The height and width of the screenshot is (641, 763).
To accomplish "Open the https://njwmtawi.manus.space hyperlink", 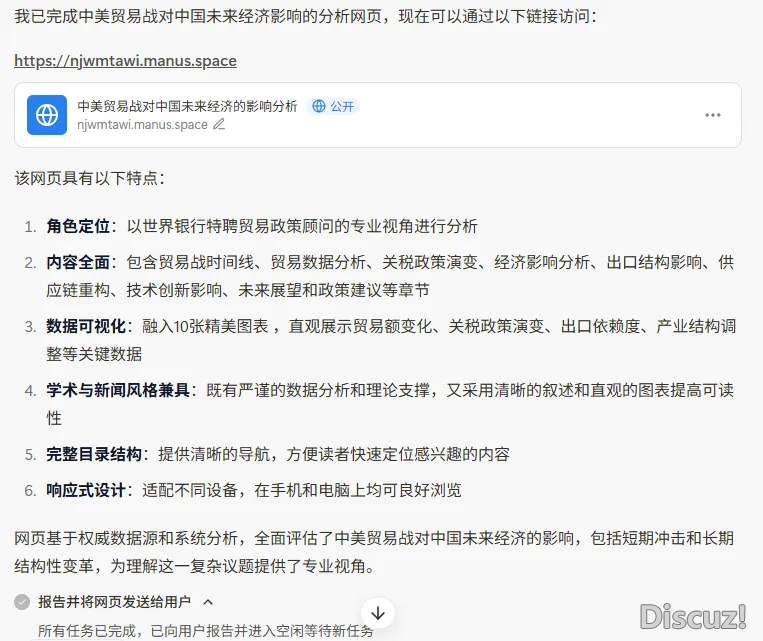I will point(125,61).
